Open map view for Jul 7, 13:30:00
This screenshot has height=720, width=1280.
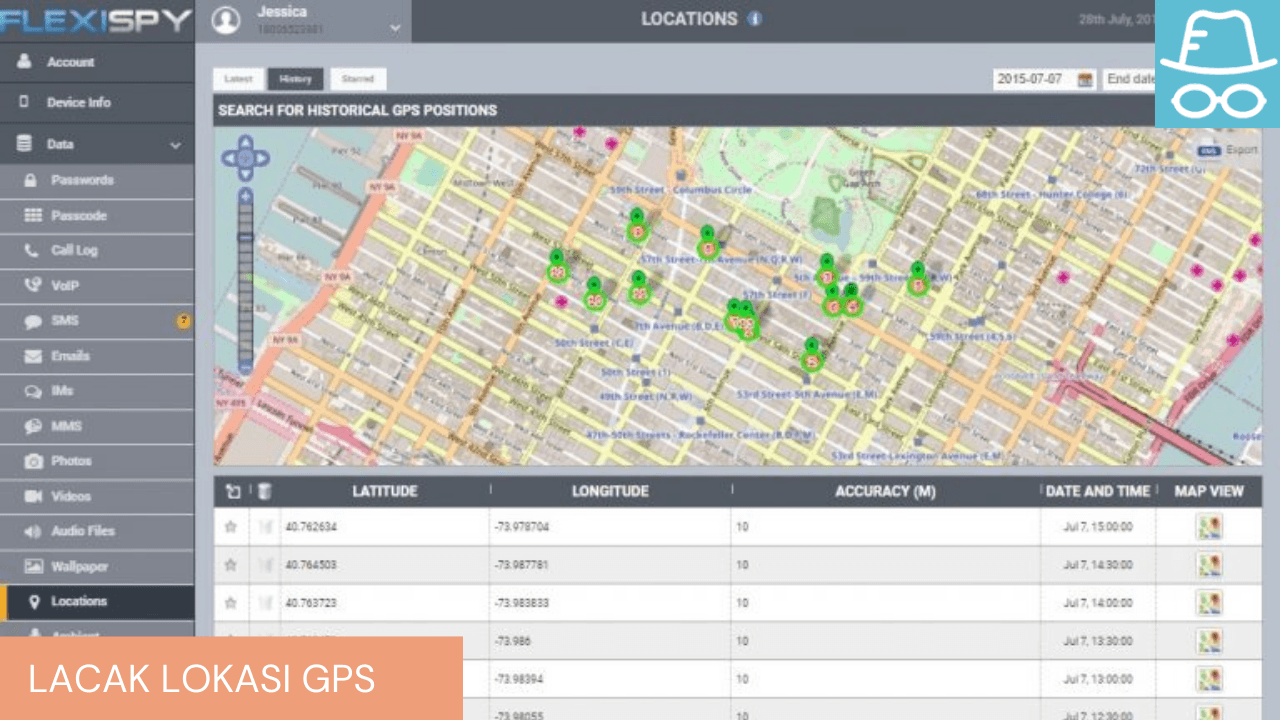click(x=1210, y=641)
